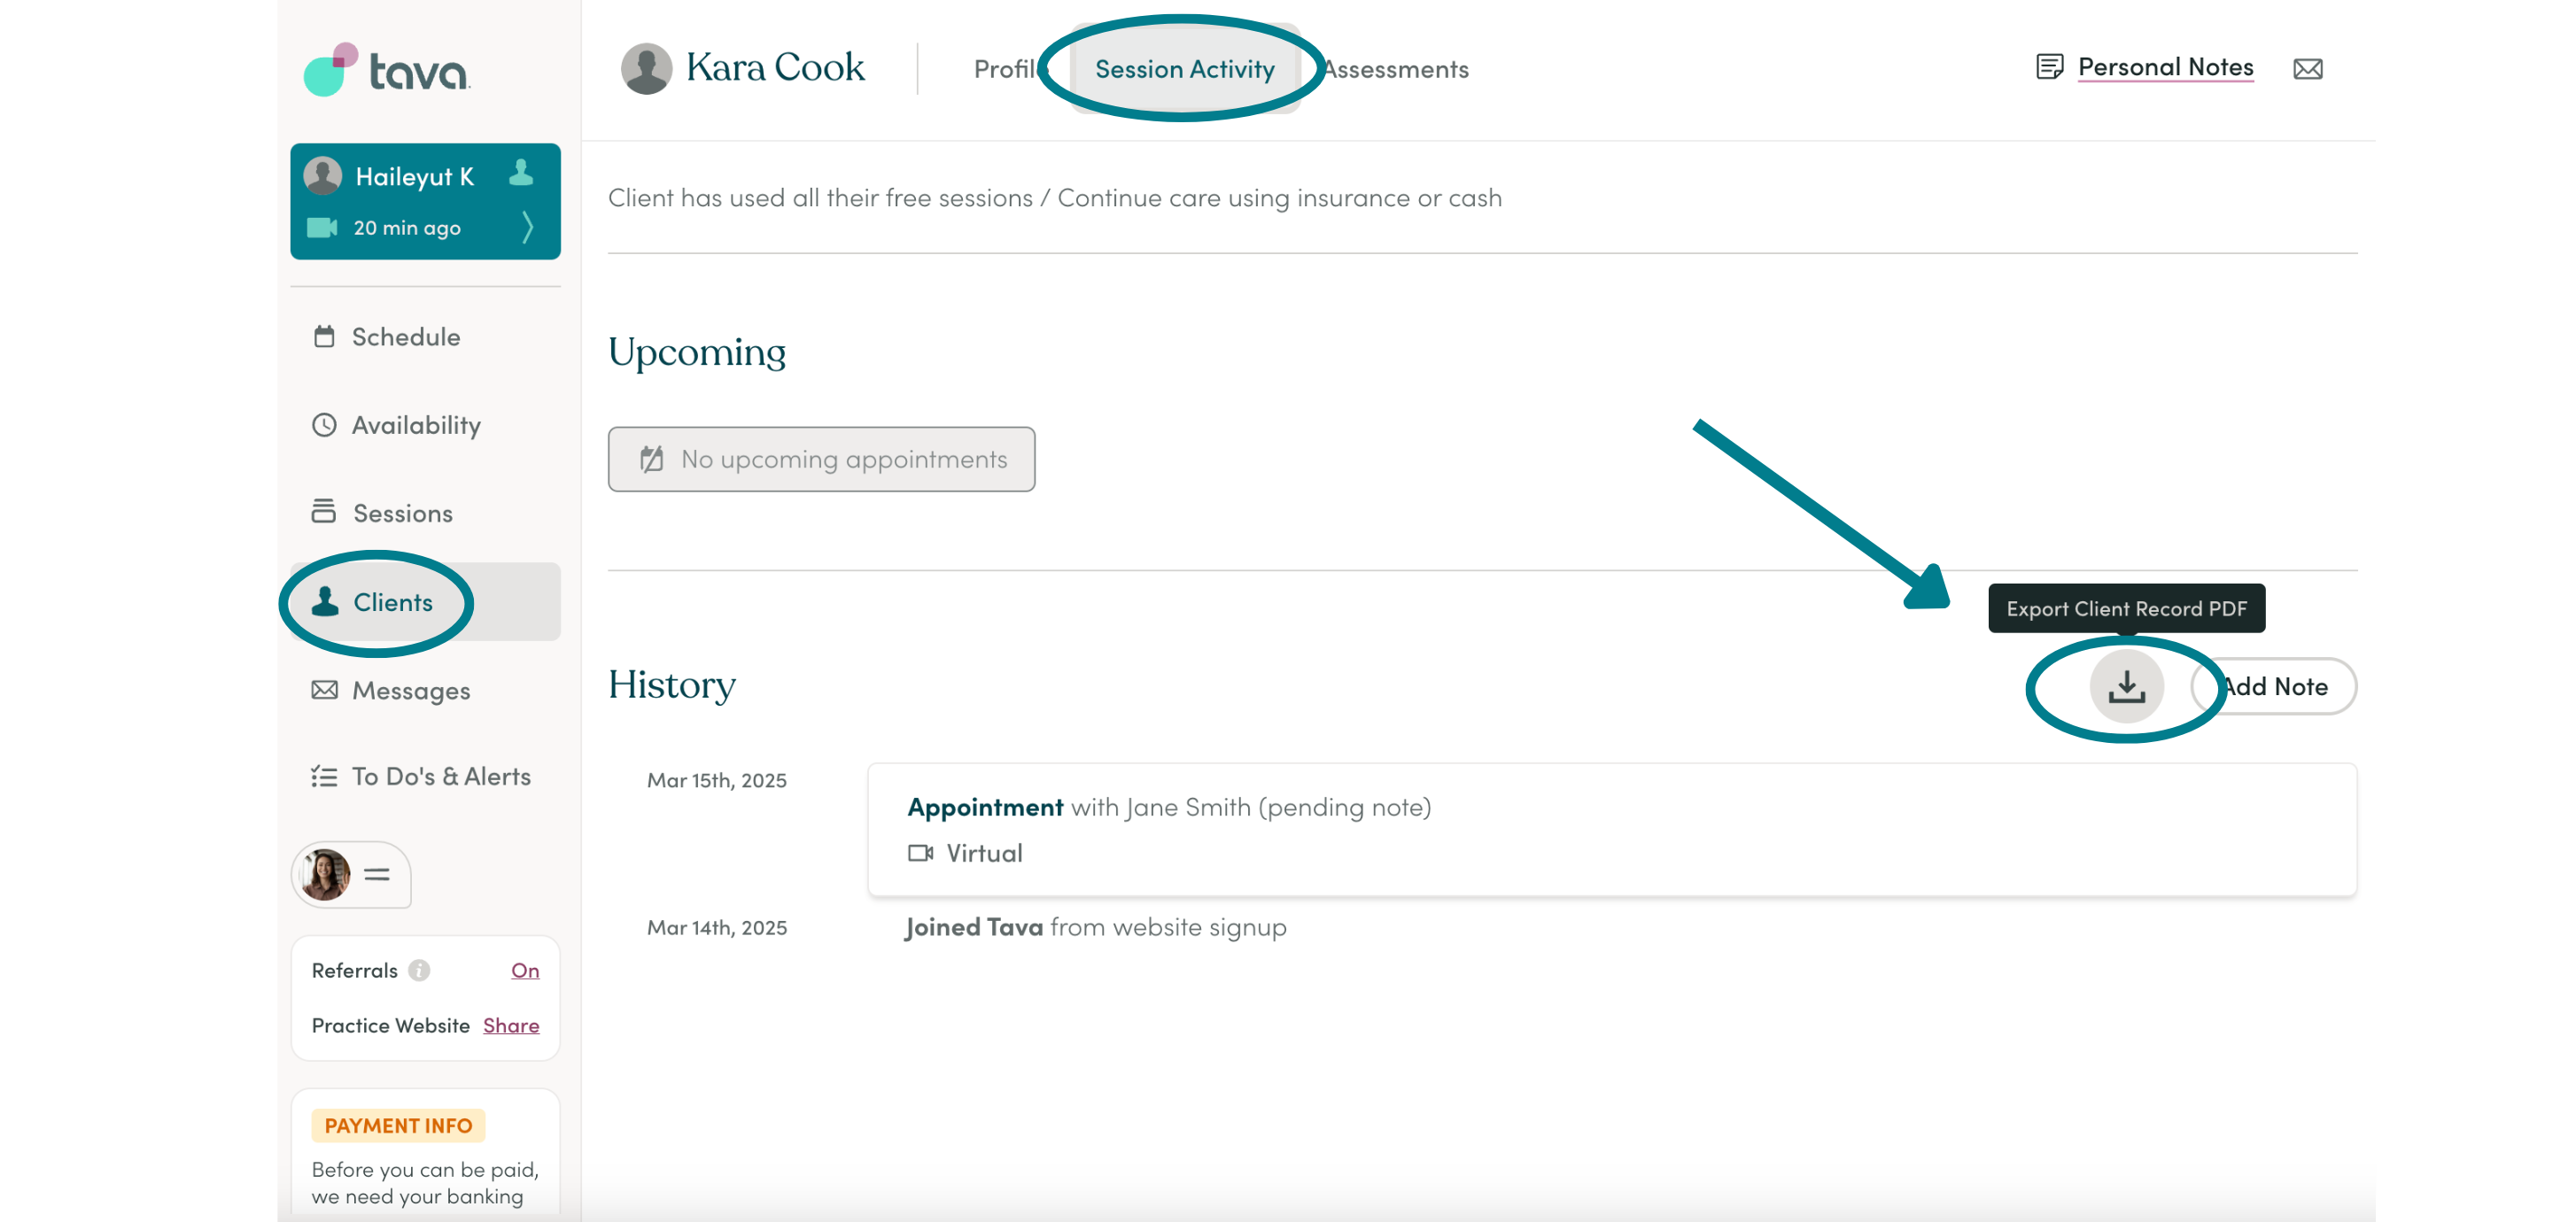
Task: Click the PAYMENT INFO badge
Action: [x=398, y=1125]
